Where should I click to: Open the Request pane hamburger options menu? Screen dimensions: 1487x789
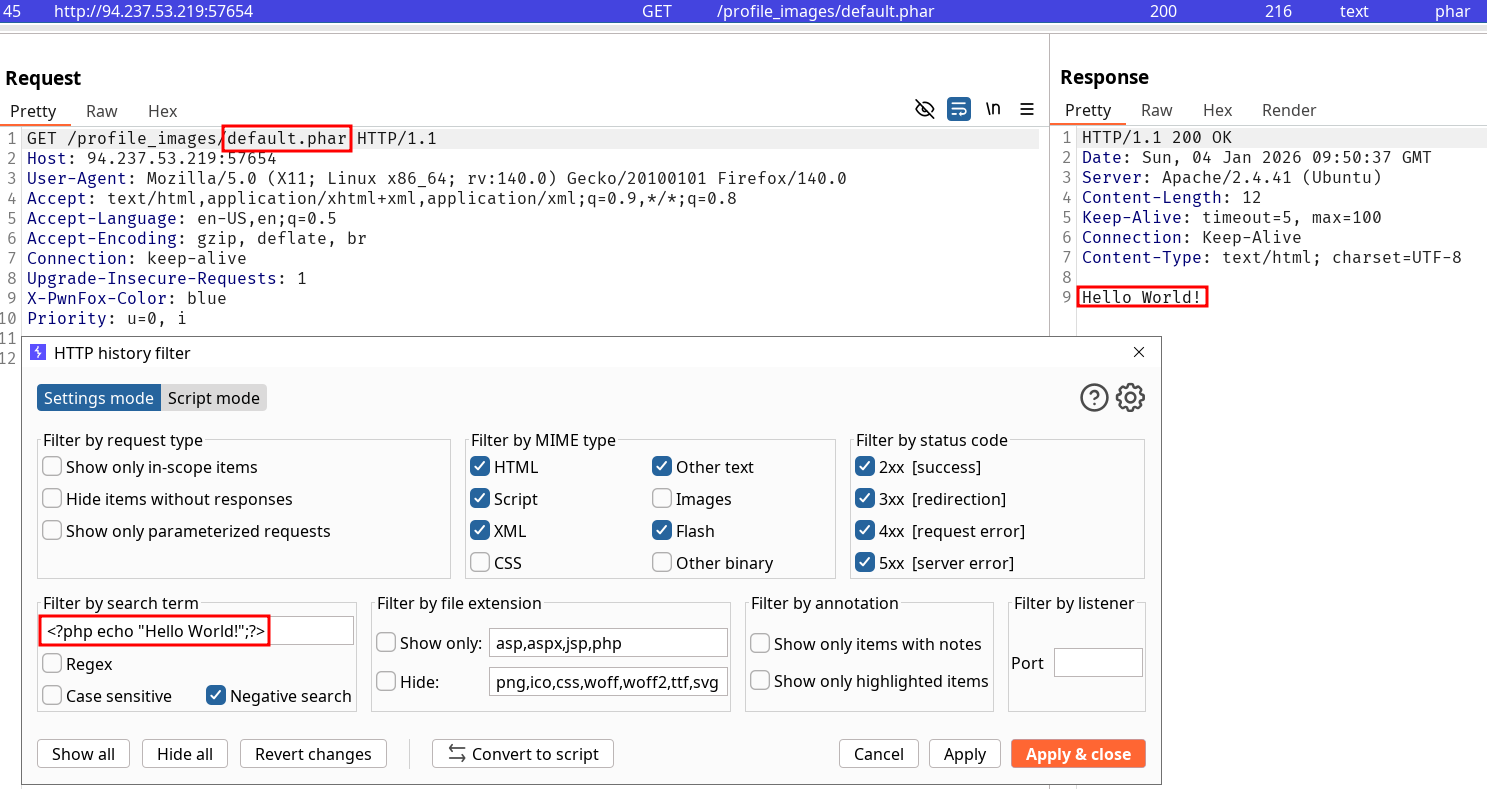(x=1027, y=109)
